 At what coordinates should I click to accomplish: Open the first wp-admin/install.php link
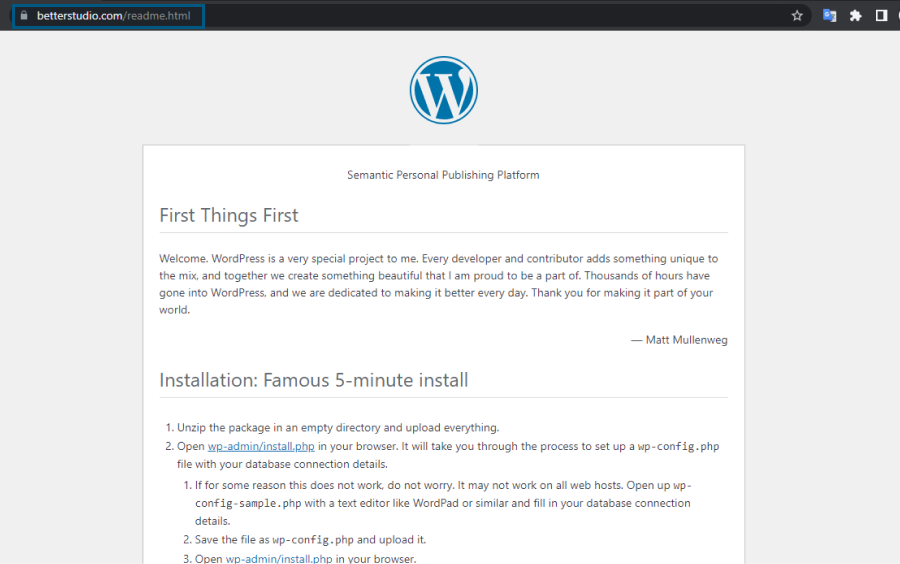pyautogui.click(x=261, y=446)
